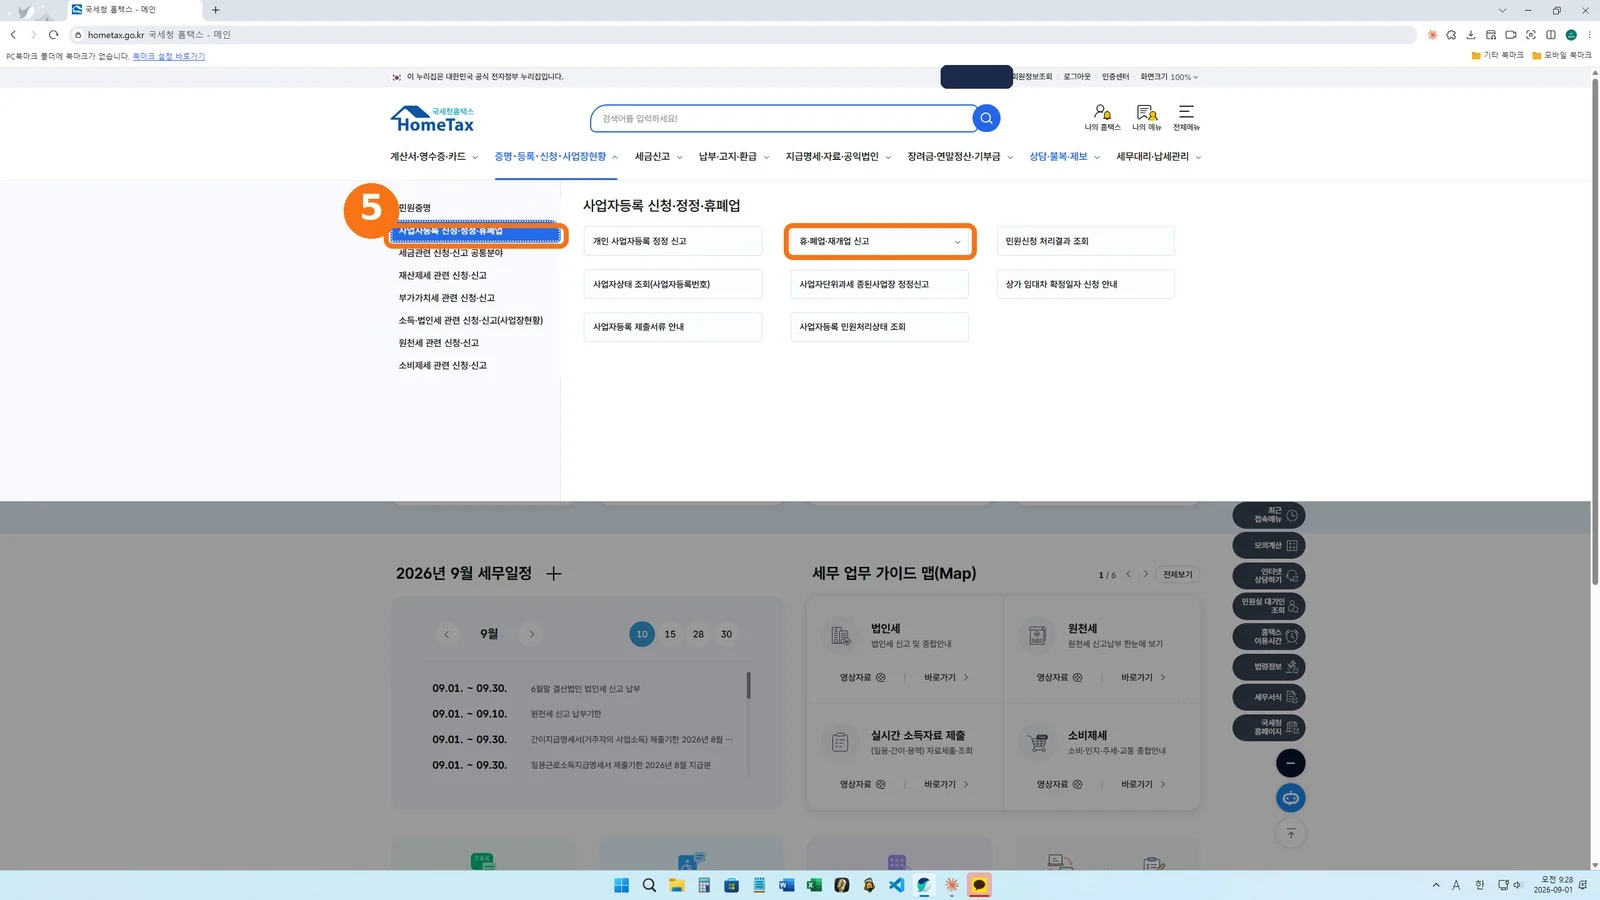Open 모의계산 quick button
Screen dimensions: 1600x900
(1269, 545)
